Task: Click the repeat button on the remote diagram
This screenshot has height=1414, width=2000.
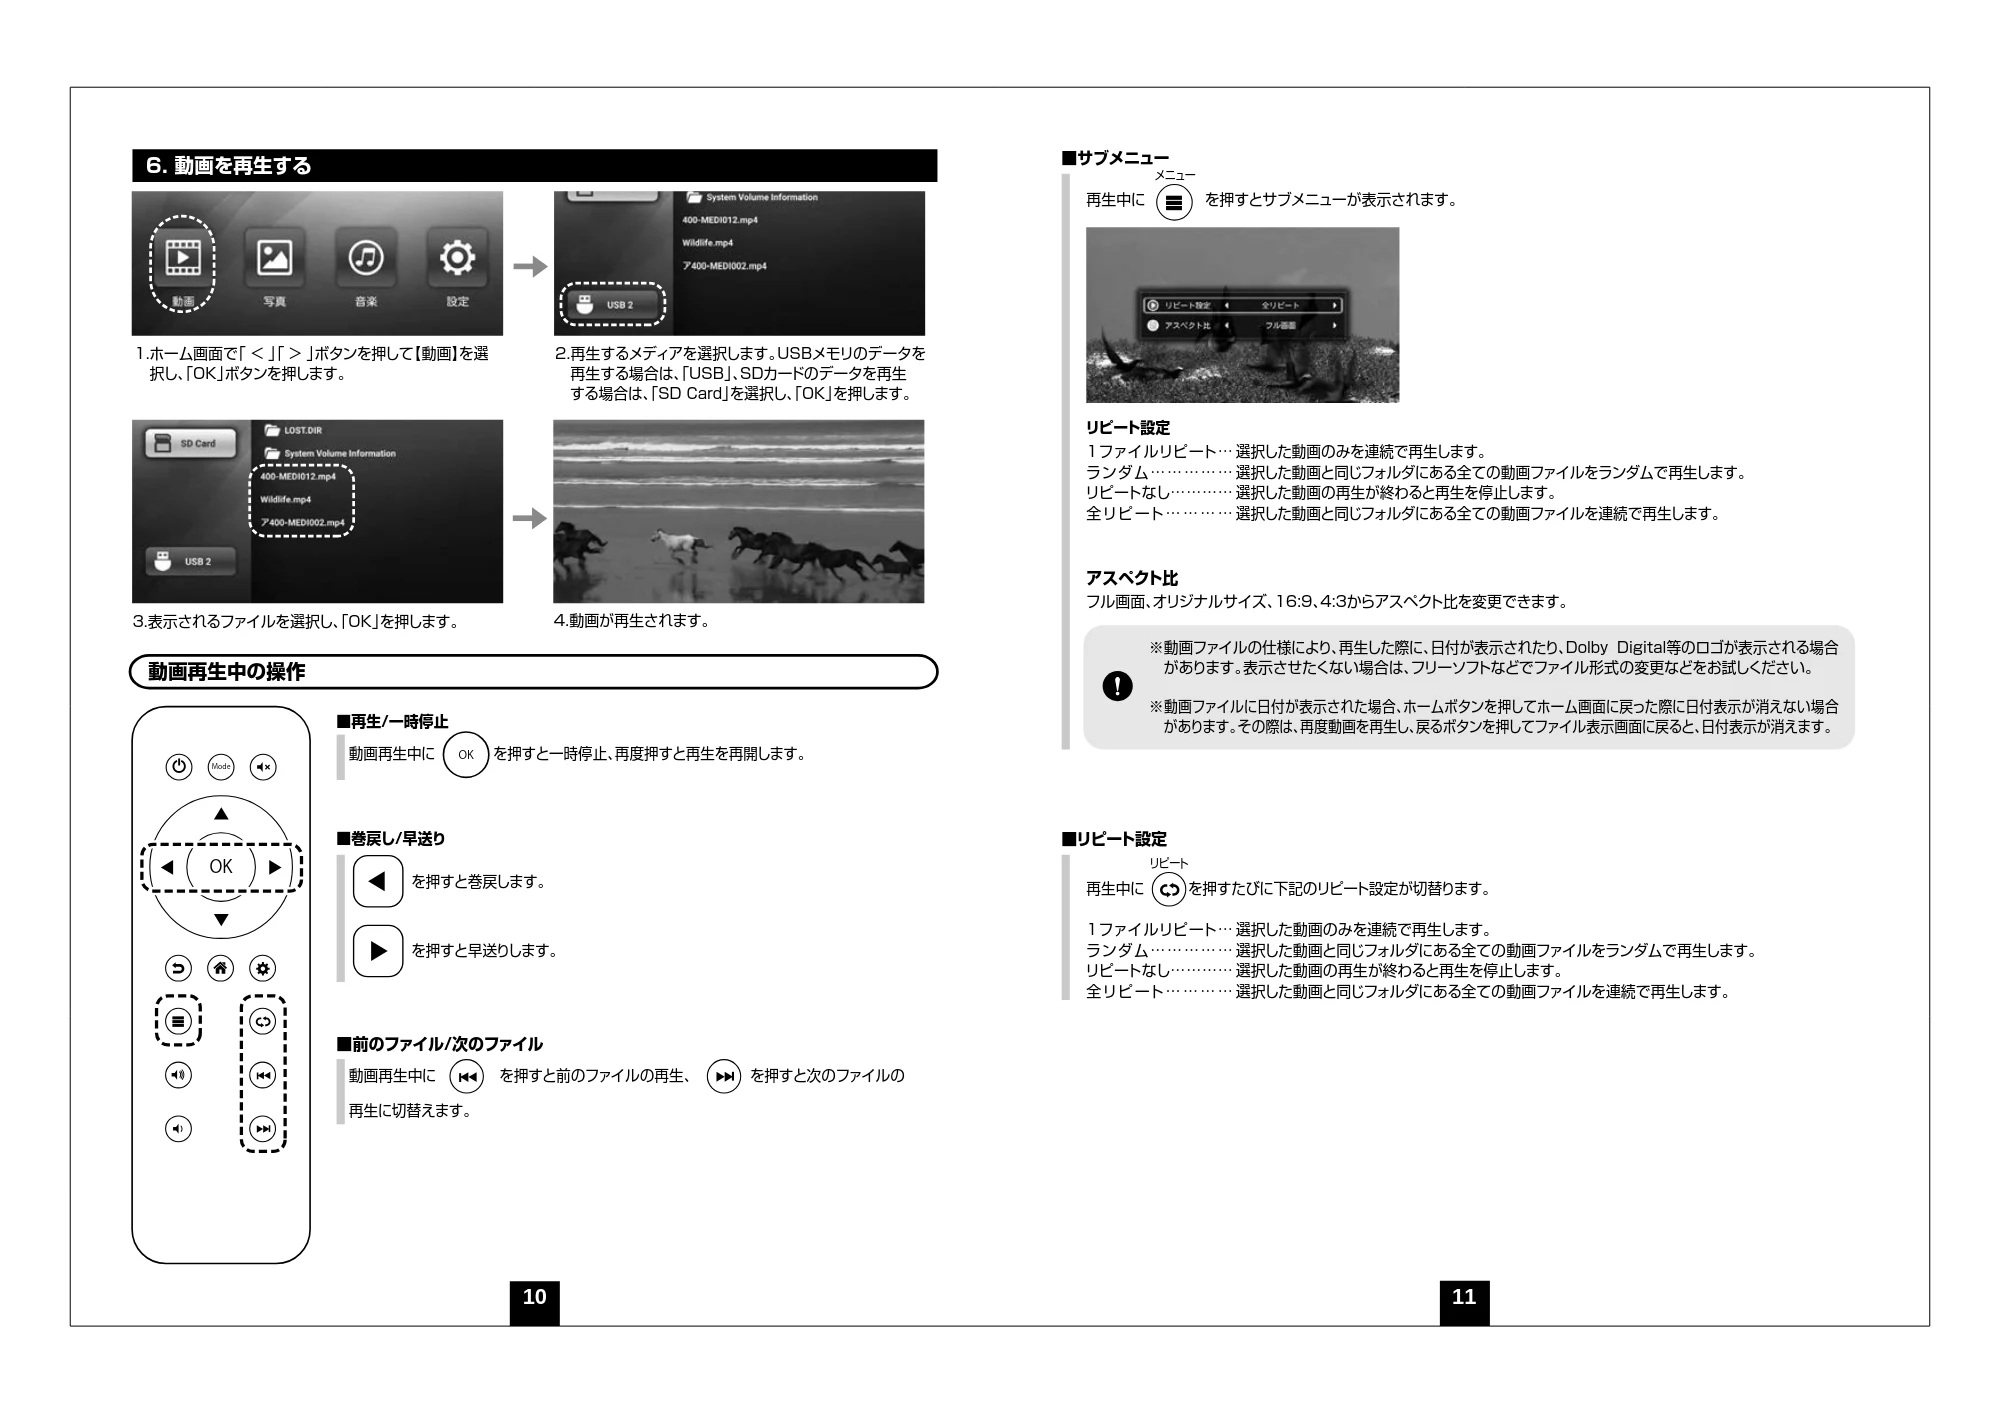Action: [263, 1021]
